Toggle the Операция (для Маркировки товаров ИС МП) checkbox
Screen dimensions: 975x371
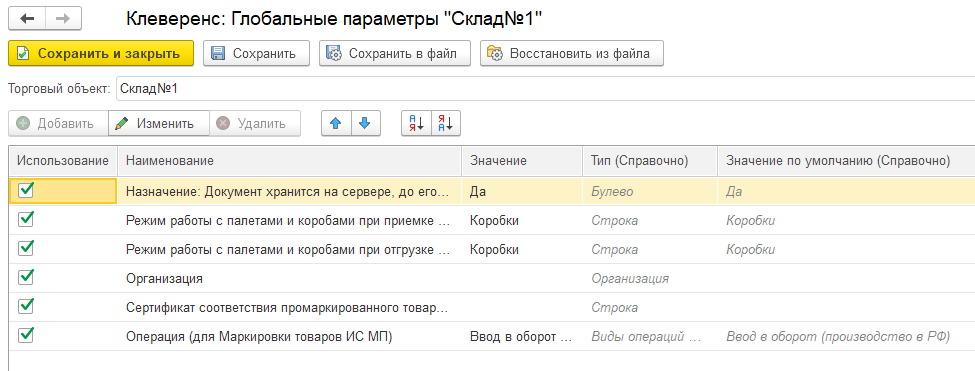pyautogui.click(x=26, y=335)
